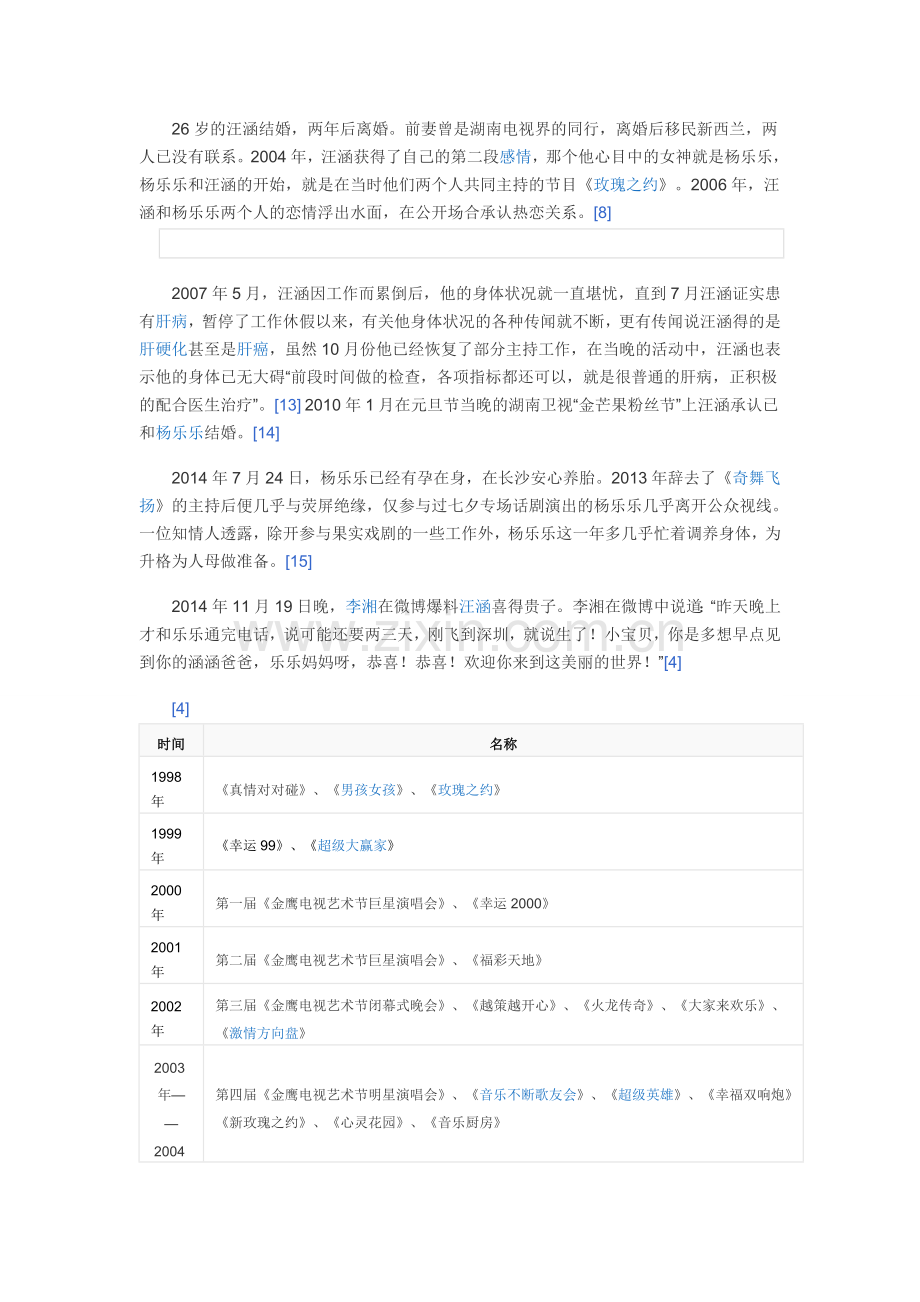The image size is (920, 1302).
Task: Click the 玫瑰之约 link in the 2004 paragraph
Action: click(x=626, y=184)
